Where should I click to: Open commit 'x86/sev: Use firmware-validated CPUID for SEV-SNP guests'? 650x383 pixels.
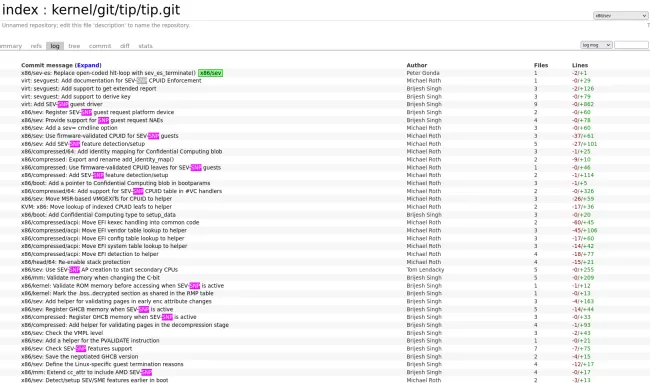pos(99,136)
